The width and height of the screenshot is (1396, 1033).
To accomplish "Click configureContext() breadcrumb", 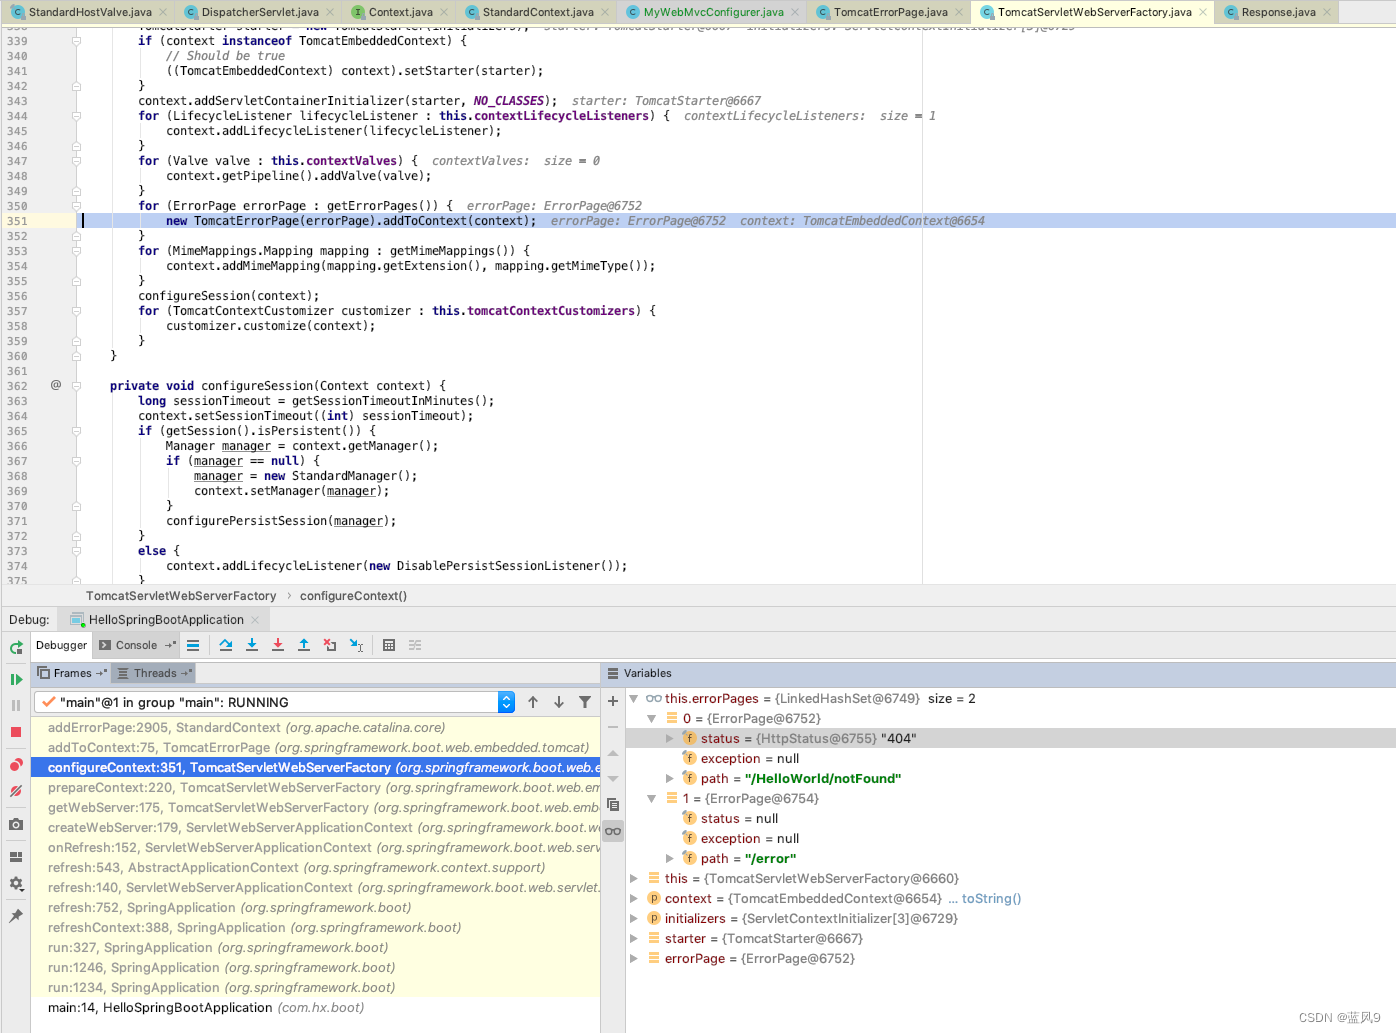I will (353, 596).
